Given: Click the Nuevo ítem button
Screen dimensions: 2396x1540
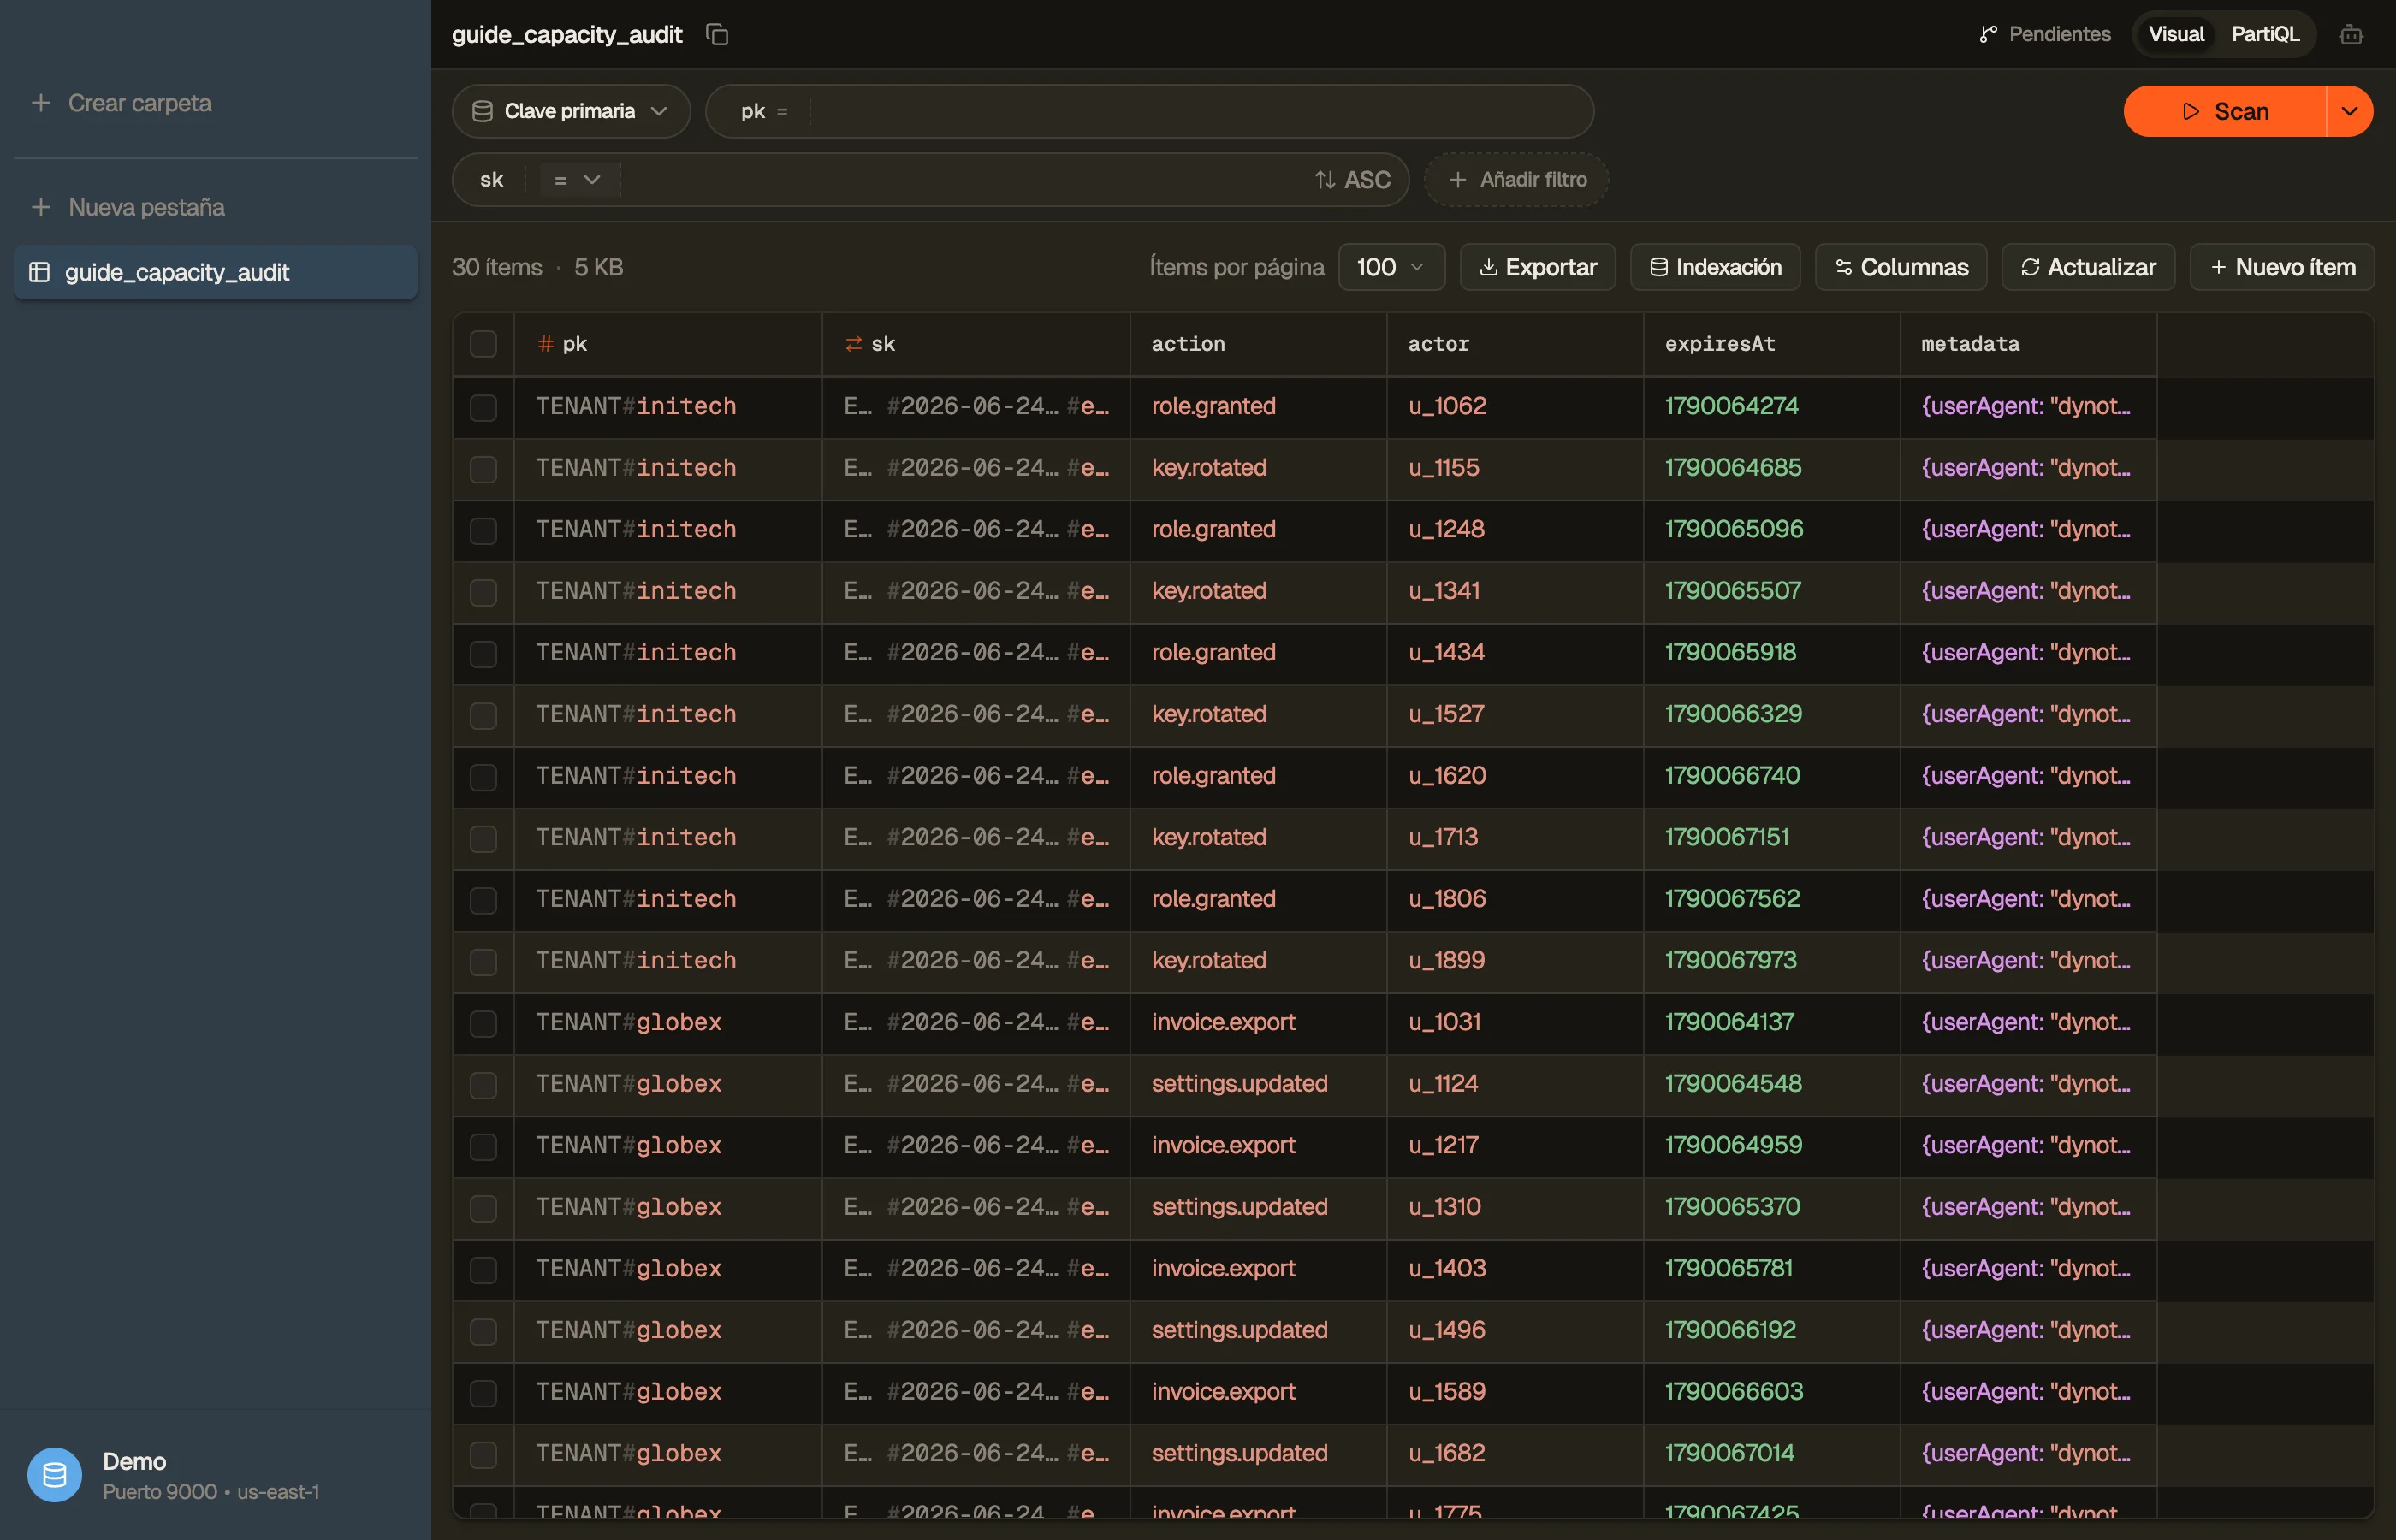Looking at the screenshot, I should 2281,267.
